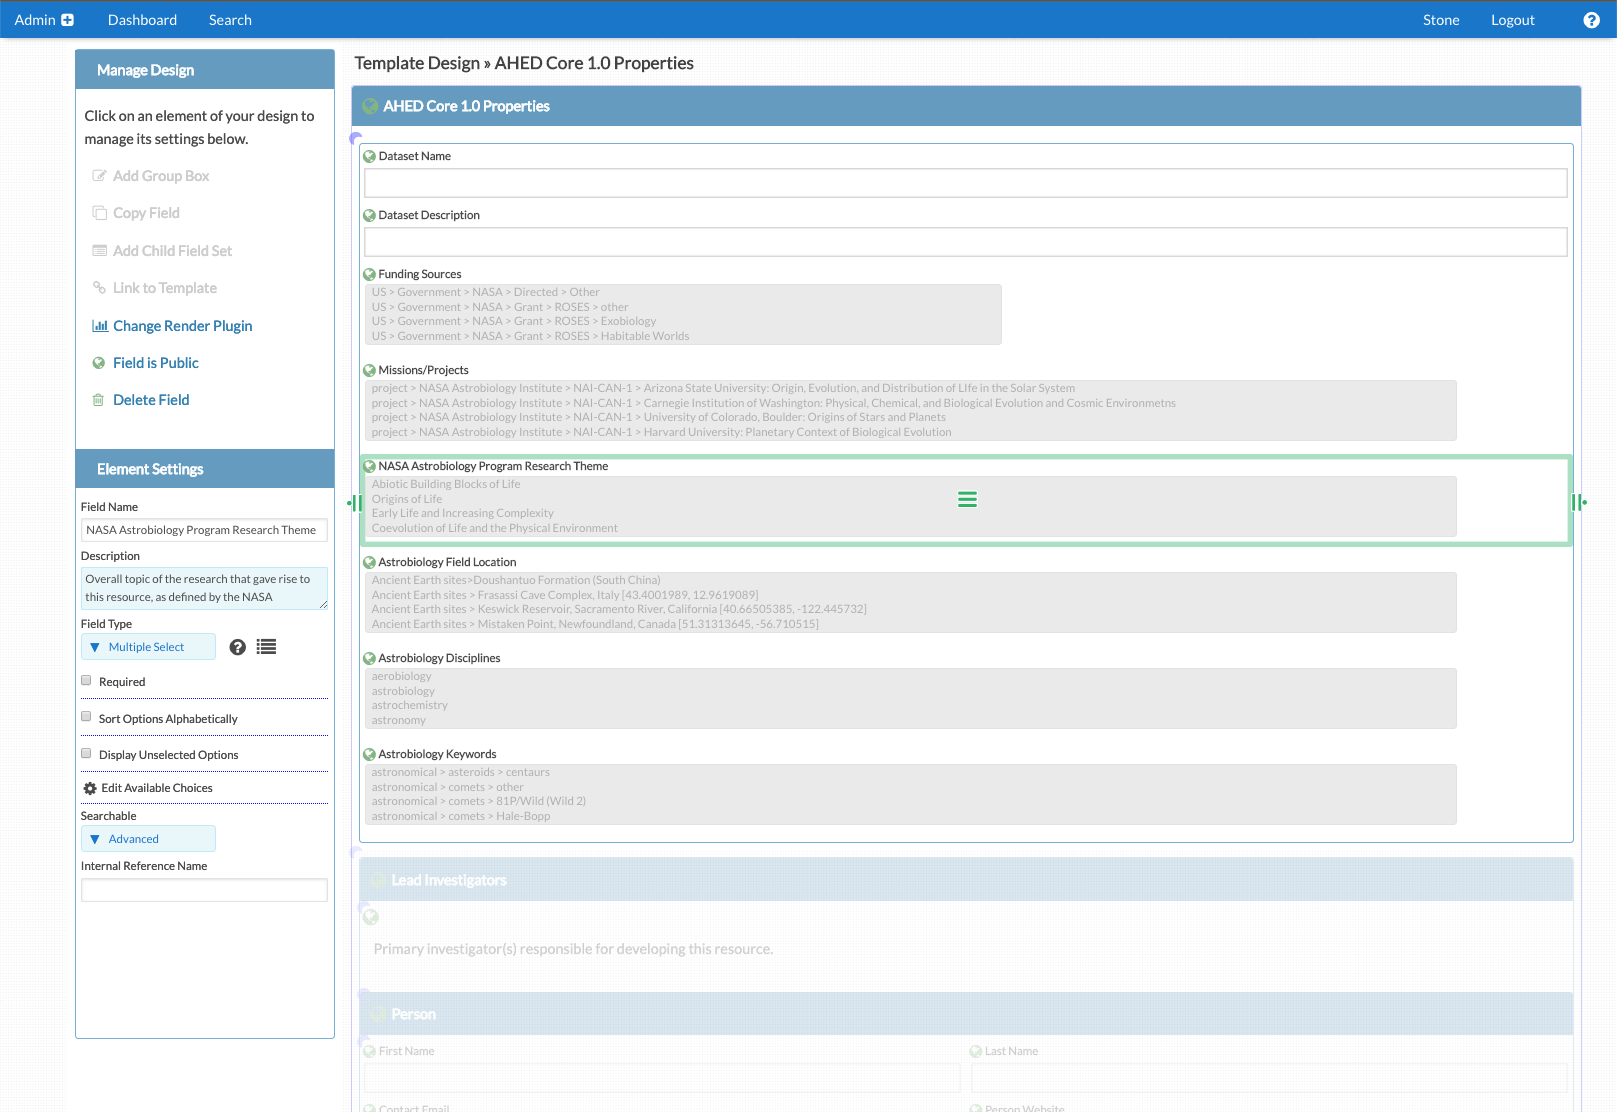
Task: Click globe icon beside Astrobiology Keywords
Action: click(x=369, y=754)
